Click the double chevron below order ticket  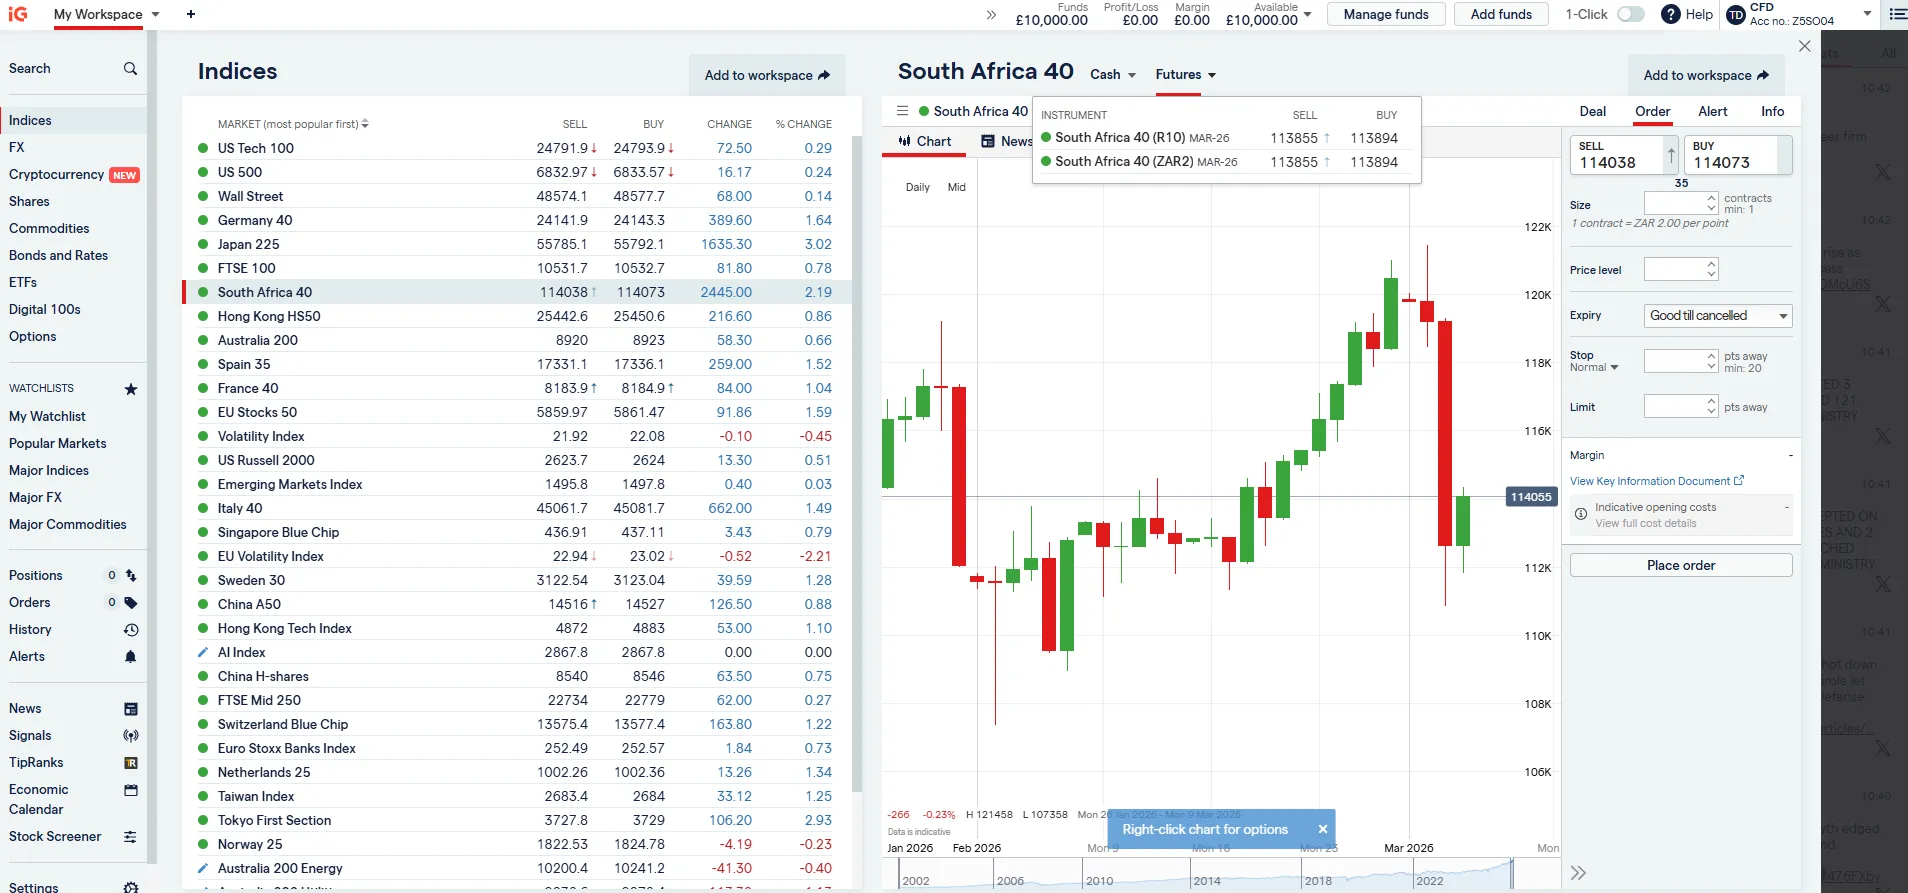point(1578,873)
